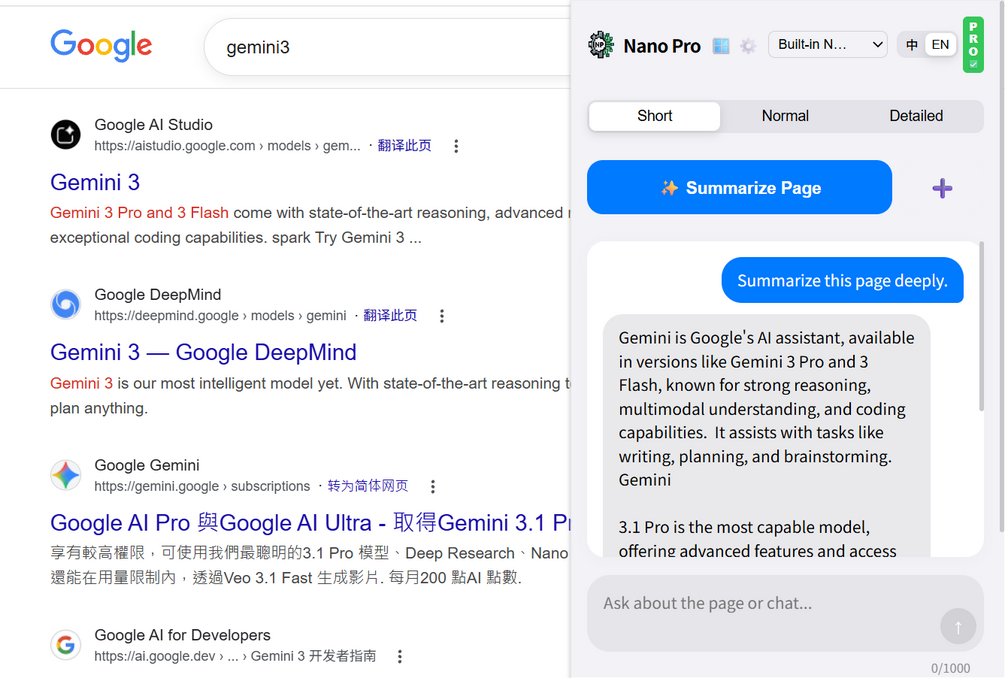Click 翻译此页 for AI Studio result
This screenshot has height=678, width=1005.
click(404, 145)
